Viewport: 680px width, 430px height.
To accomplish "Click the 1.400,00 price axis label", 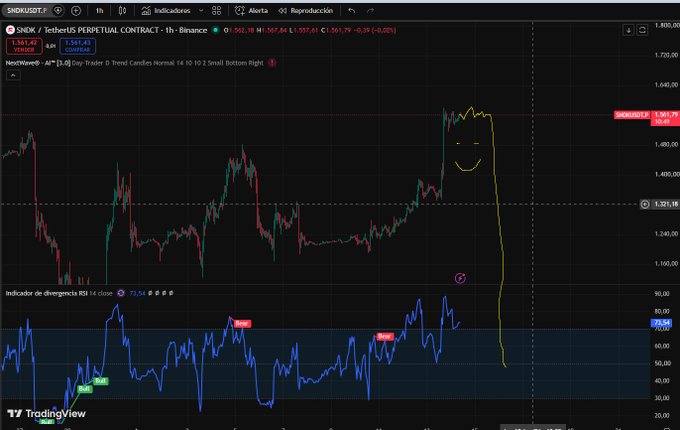I will tap(666, 174).
